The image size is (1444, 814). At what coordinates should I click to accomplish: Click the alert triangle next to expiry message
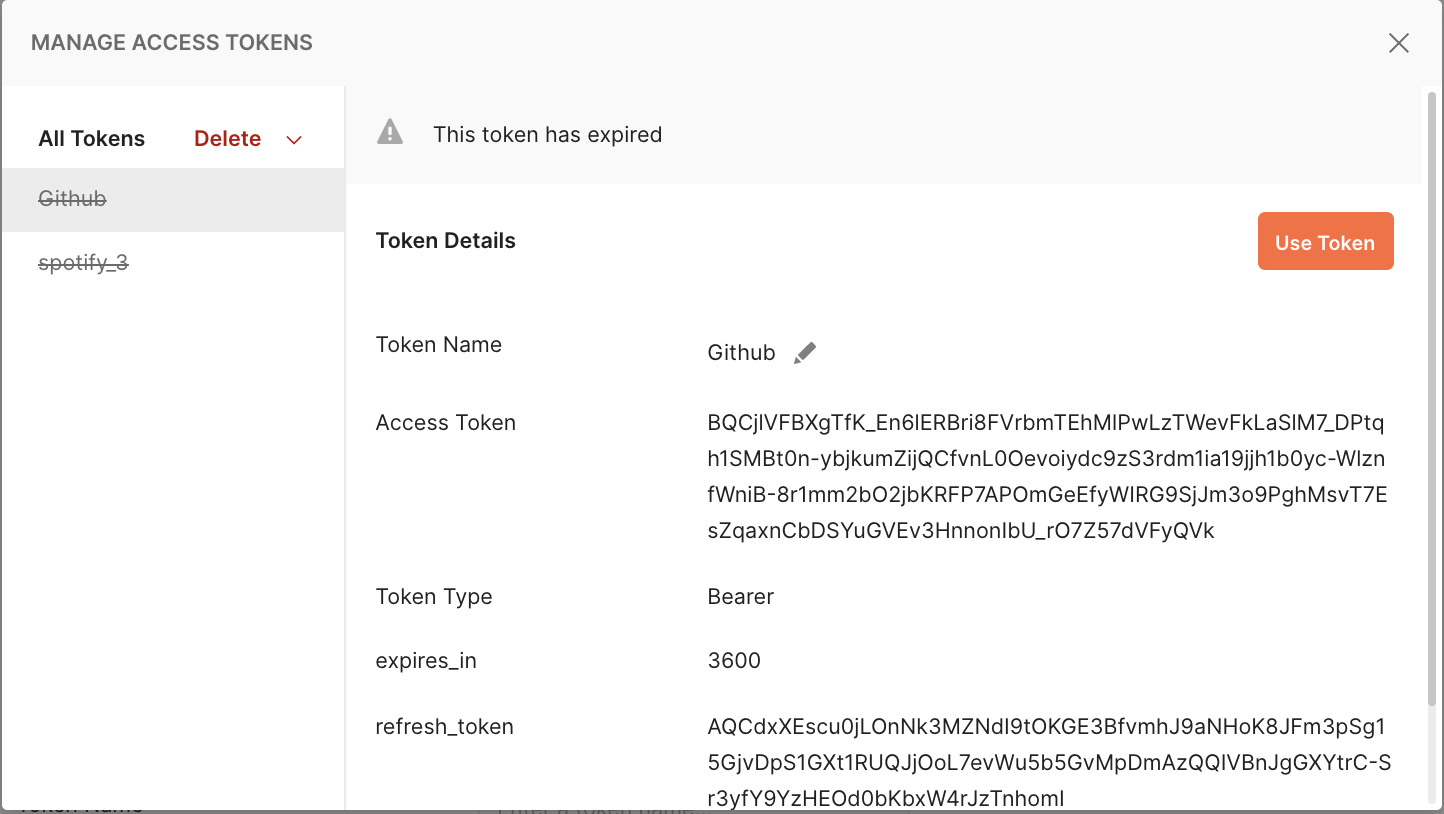coord(390,130)
